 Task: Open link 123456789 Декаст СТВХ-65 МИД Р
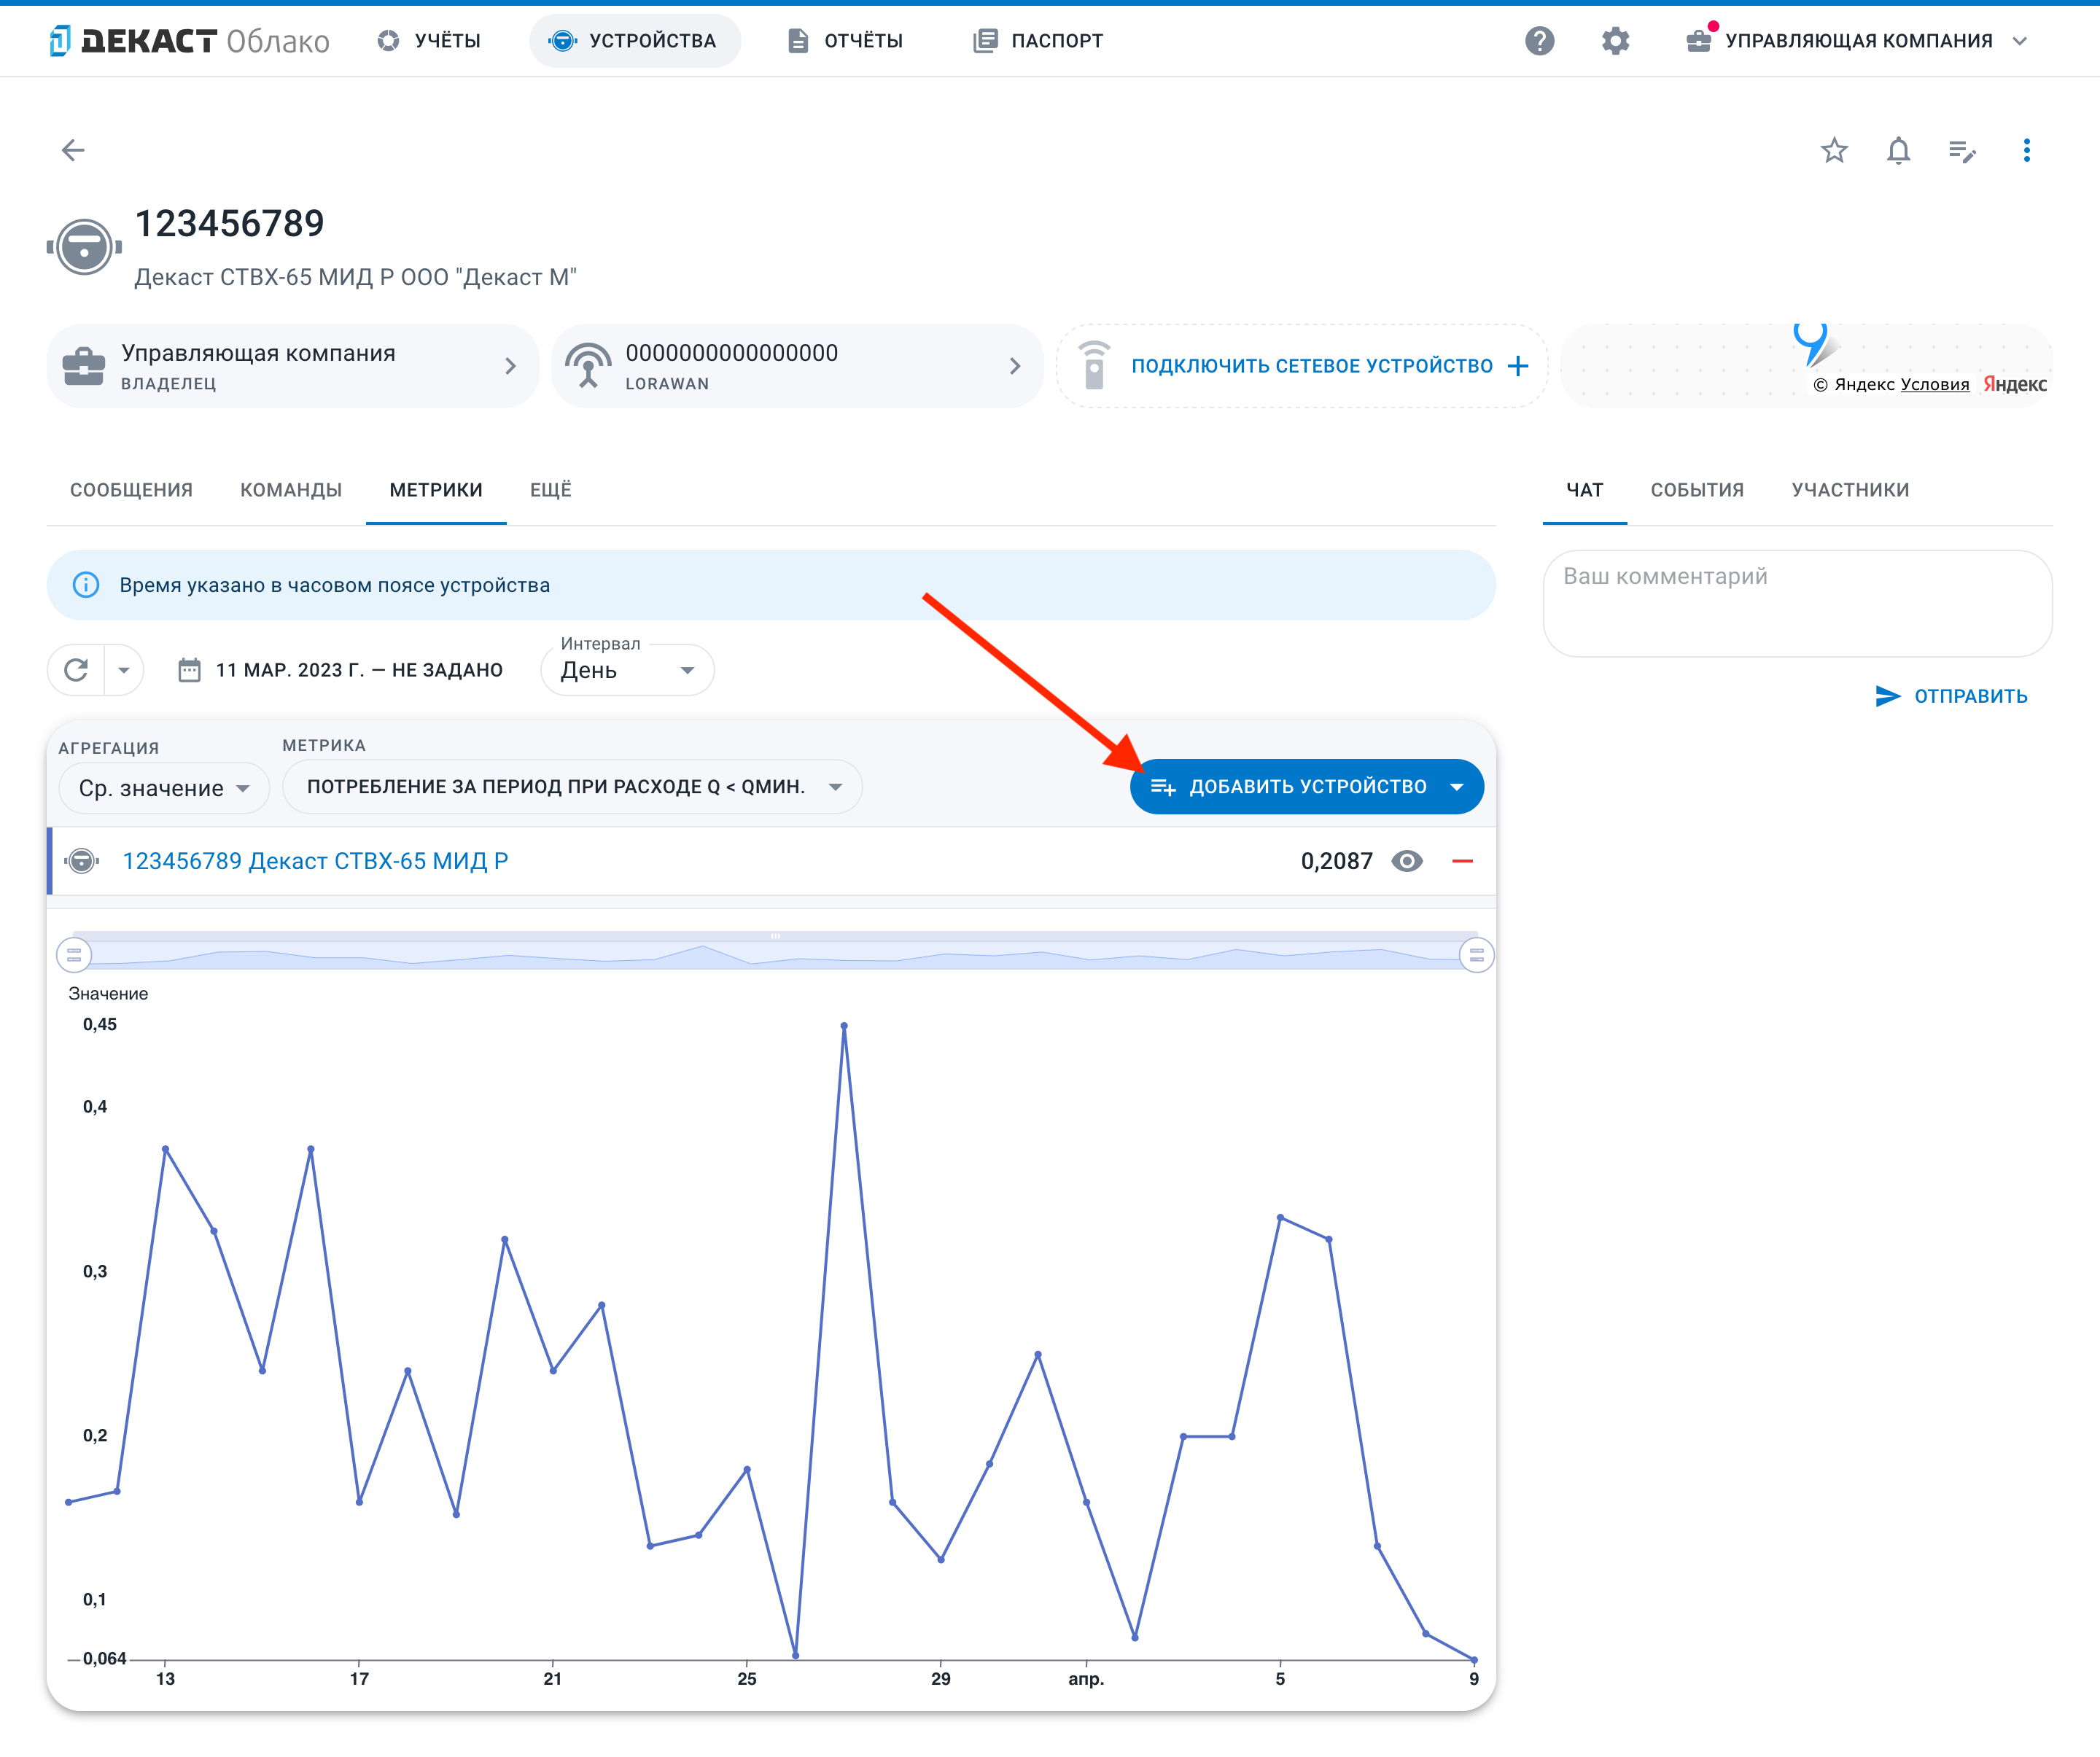click(x=315, y=861)
